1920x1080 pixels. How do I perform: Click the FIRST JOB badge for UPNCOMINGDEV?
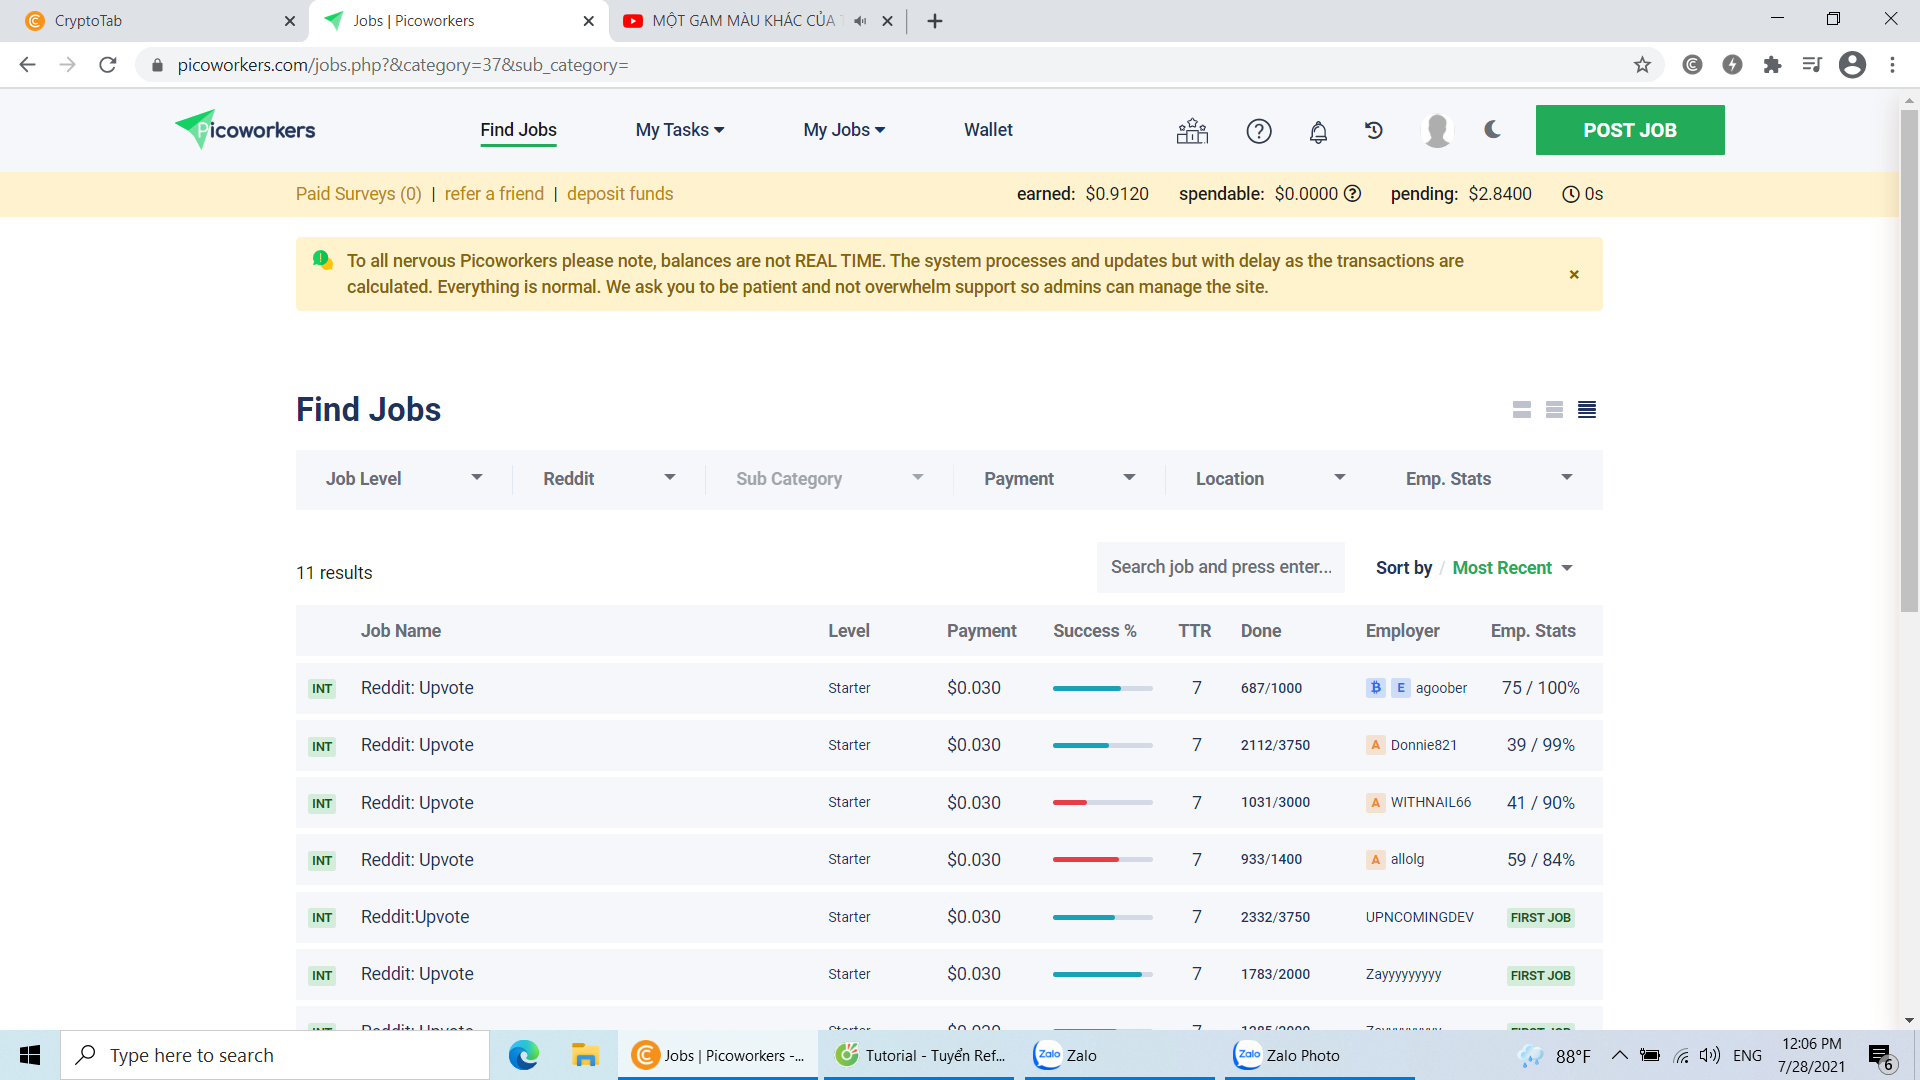tap(1540, 917)
